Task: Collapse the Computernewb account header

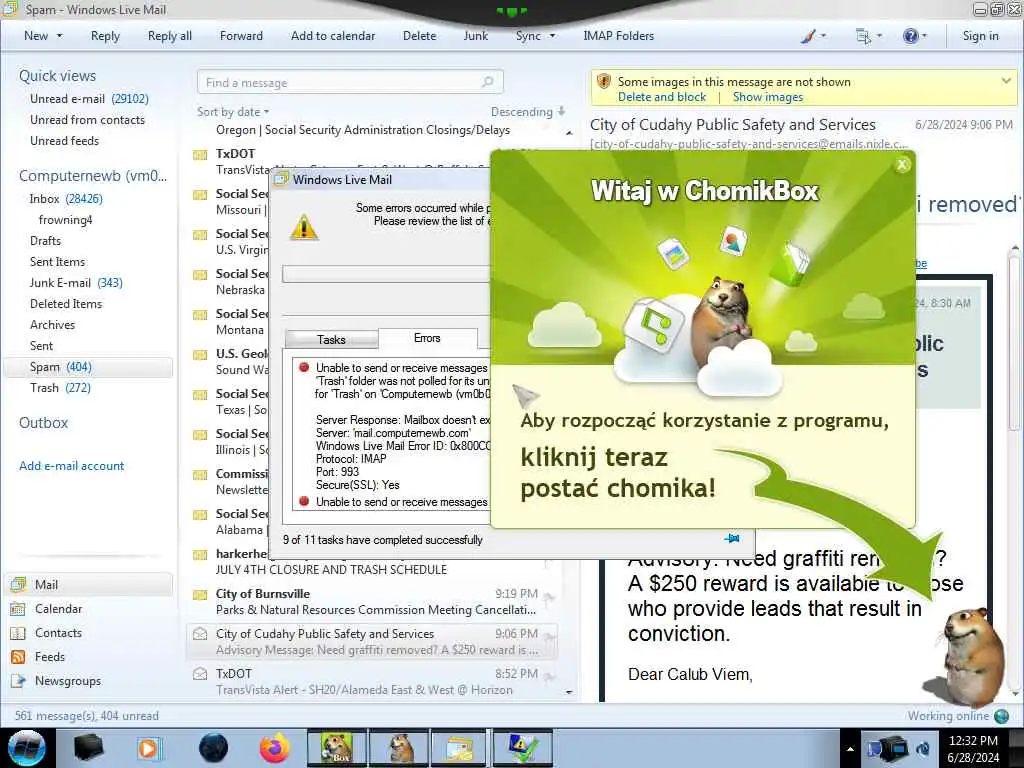Action: 93,176
